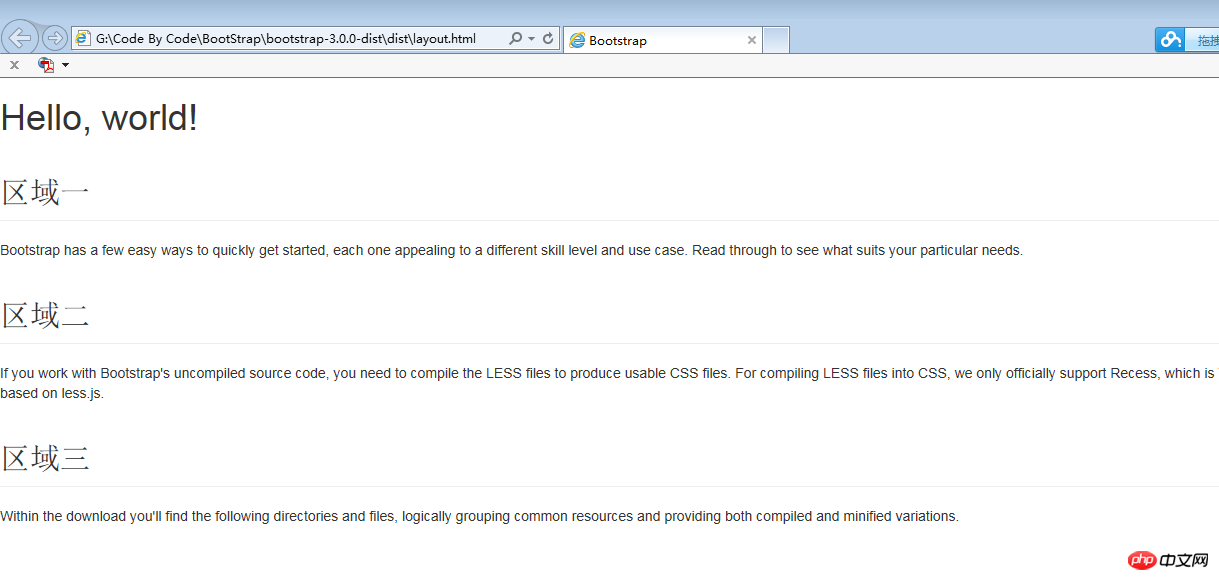This screenshot has width=1219, height=580.
Task: Click the 区域一 section heading
Action: (46, 192)
